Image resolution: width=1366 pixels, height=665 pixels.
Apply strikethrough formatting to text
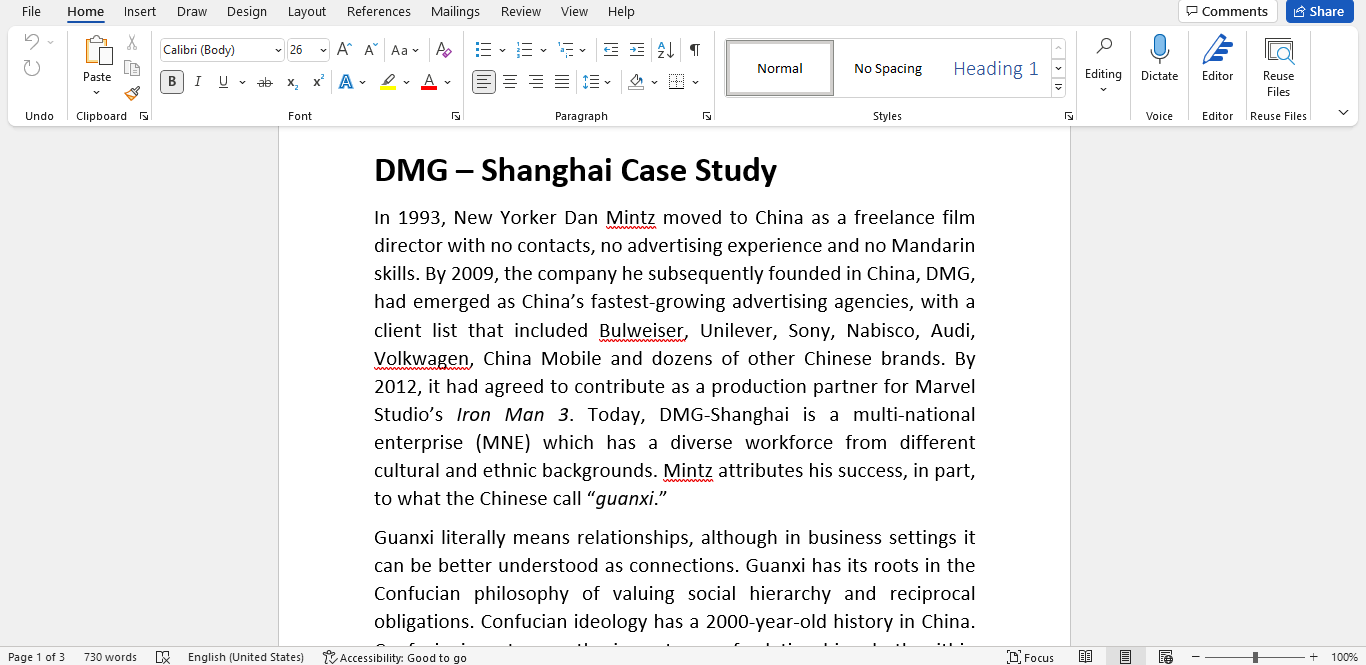[263, 82]
